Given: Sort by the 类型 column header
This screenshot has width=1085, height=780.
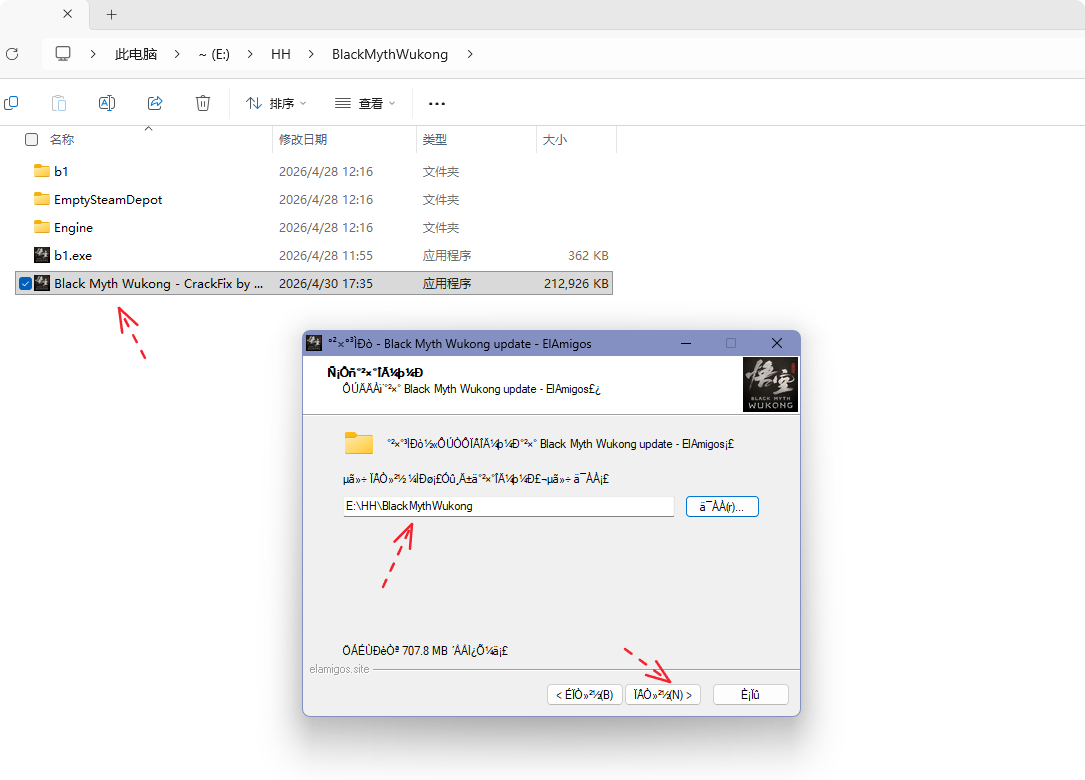Looking at the screenshot, I should point(435,140).
